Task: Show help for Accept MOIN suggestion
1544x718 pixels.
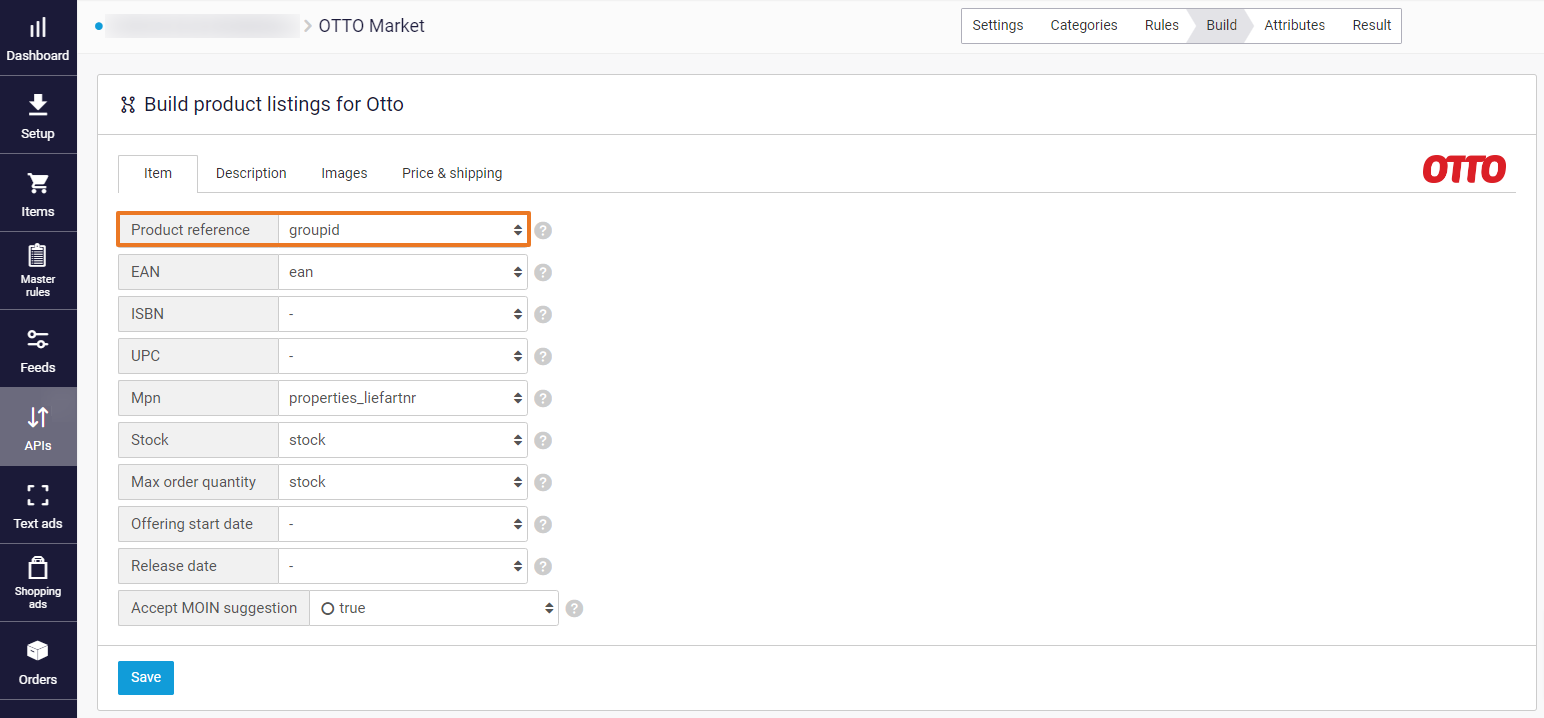Action: coord(574,608)
